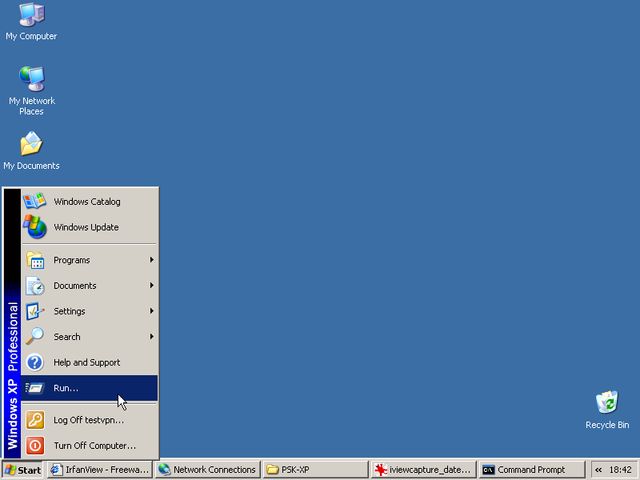Click the Programs label text
The height and width of the screenshot is (480, 640).
coord(71,260)
